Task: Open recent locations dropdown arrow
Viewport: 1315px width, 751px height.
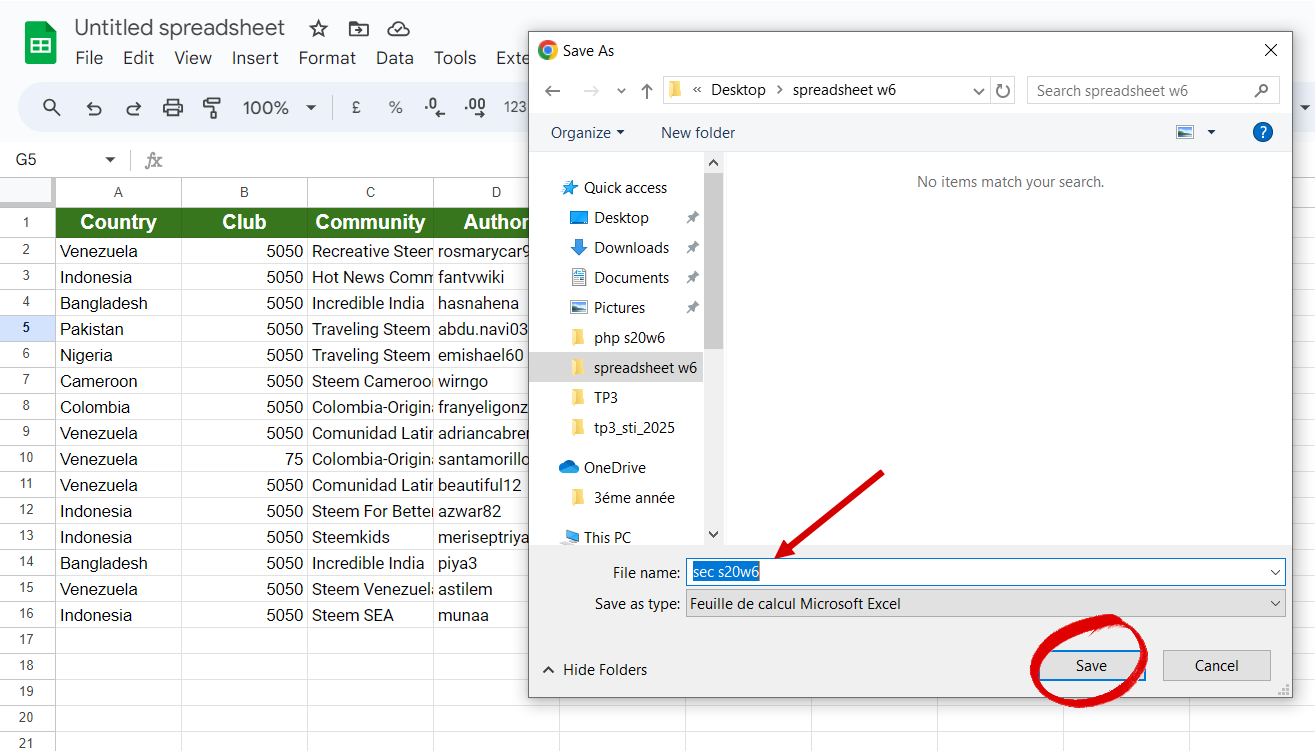Action: 621,90
